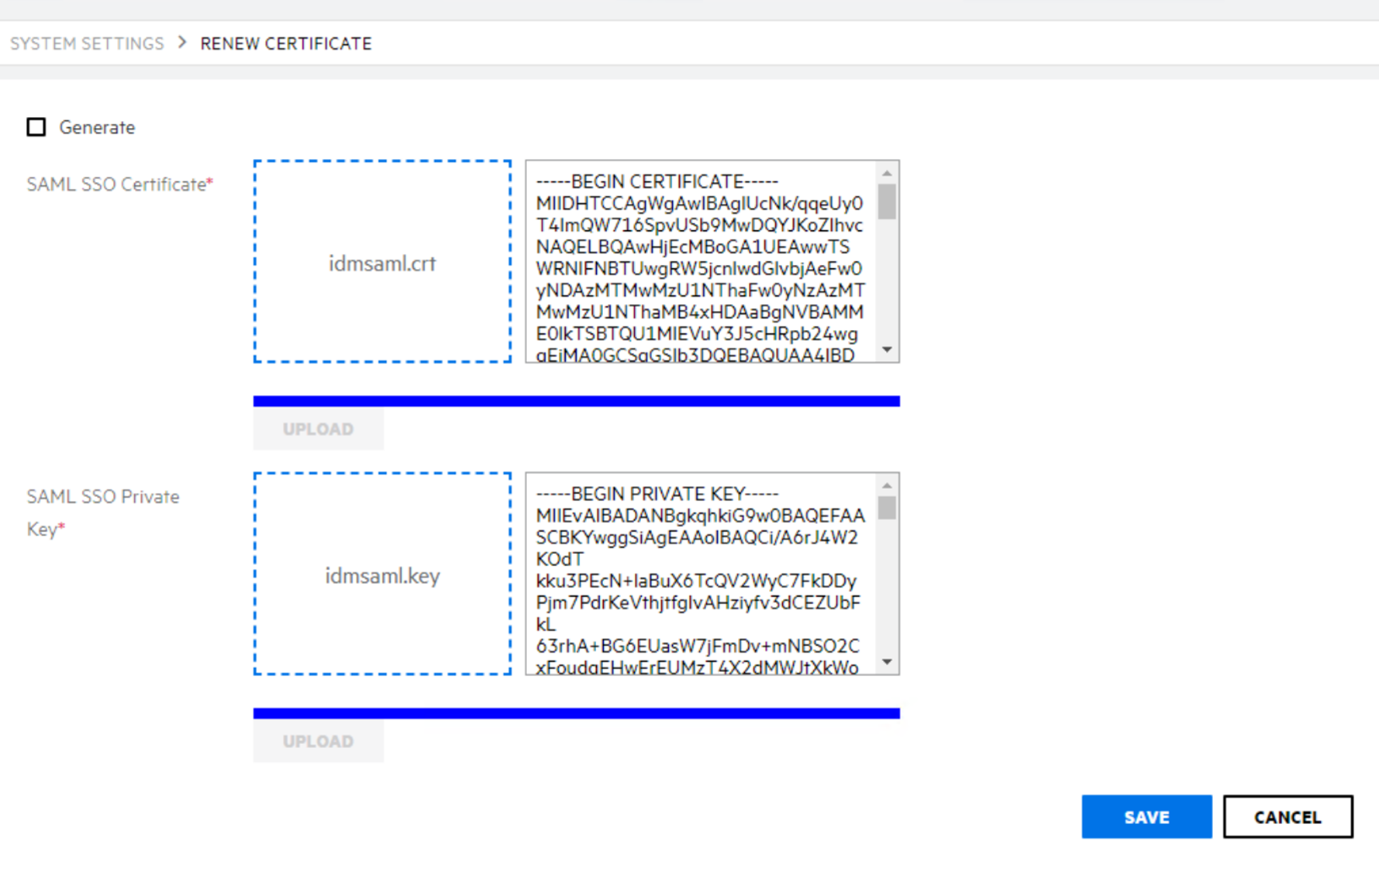Viewport: 1379px width, 882px height.
Task: Click the idmsaml.crt file drop zone
Action: 382,262
